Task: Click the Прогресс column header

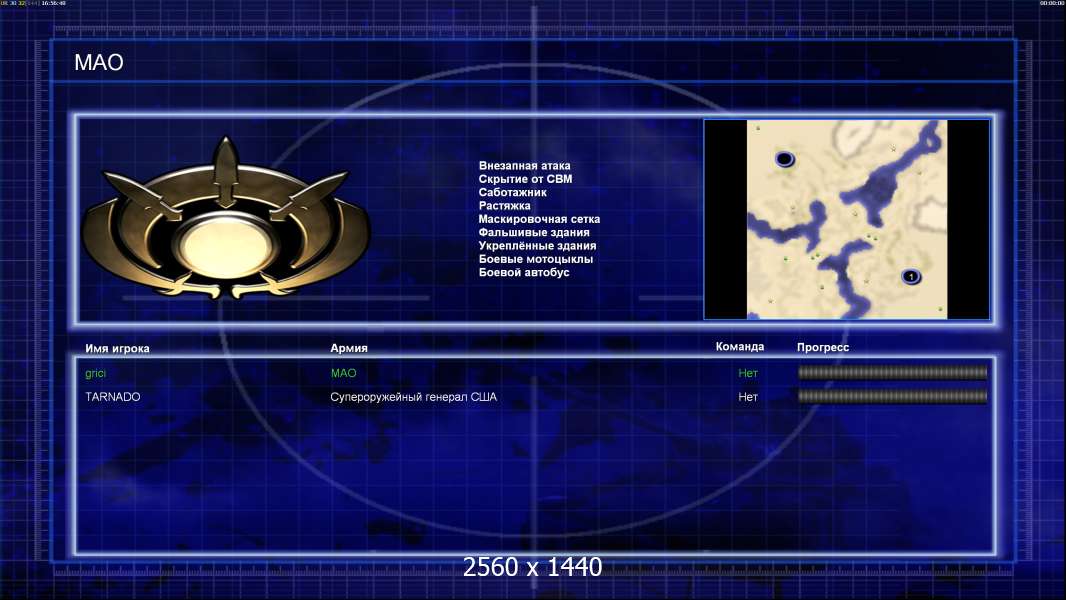Action: (x=823, y=347)
